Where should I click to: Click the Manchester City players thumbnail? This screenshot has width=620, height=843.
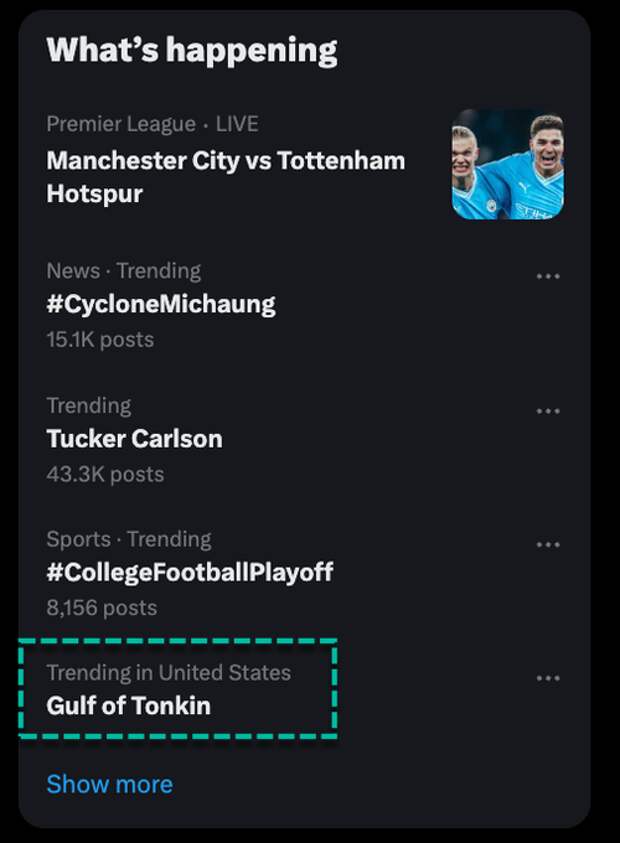[508, 165]
